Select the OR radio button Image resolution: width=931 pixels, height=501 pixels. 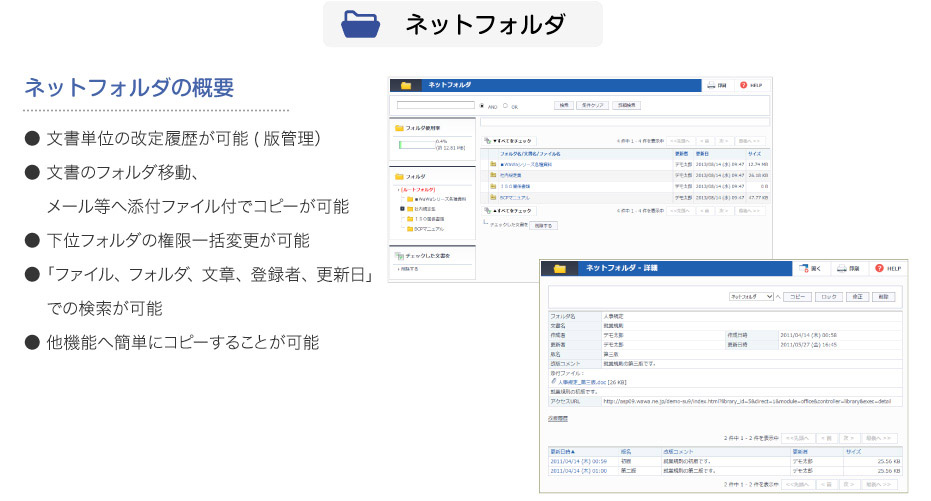point(505,105)
